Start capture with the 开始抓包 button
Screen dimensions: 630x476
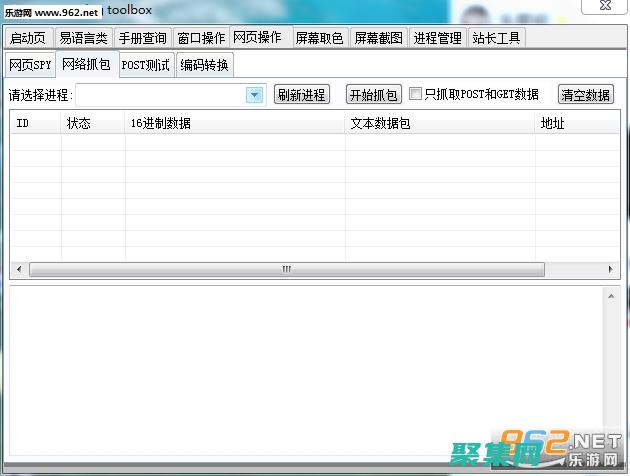pyautogui.click(x=373, y=95)
